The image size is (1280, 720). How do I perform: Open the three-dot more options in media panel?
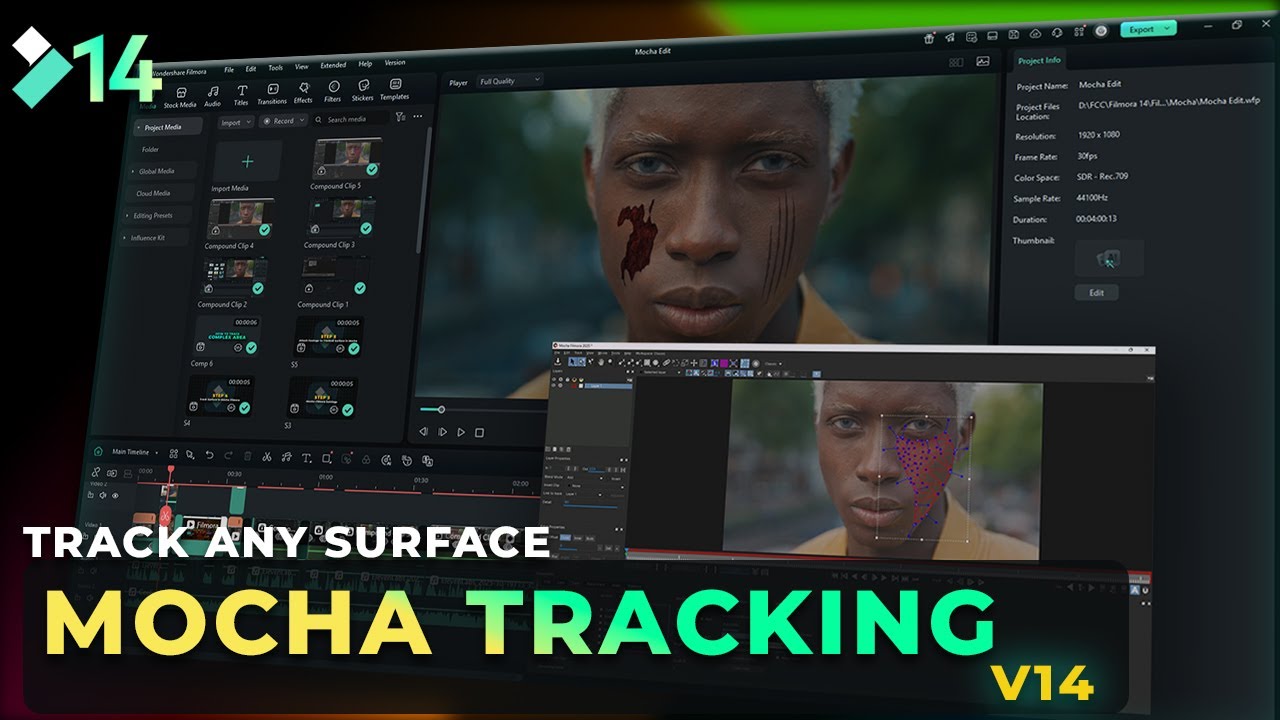pyautogui.click(x=418, y=116)
